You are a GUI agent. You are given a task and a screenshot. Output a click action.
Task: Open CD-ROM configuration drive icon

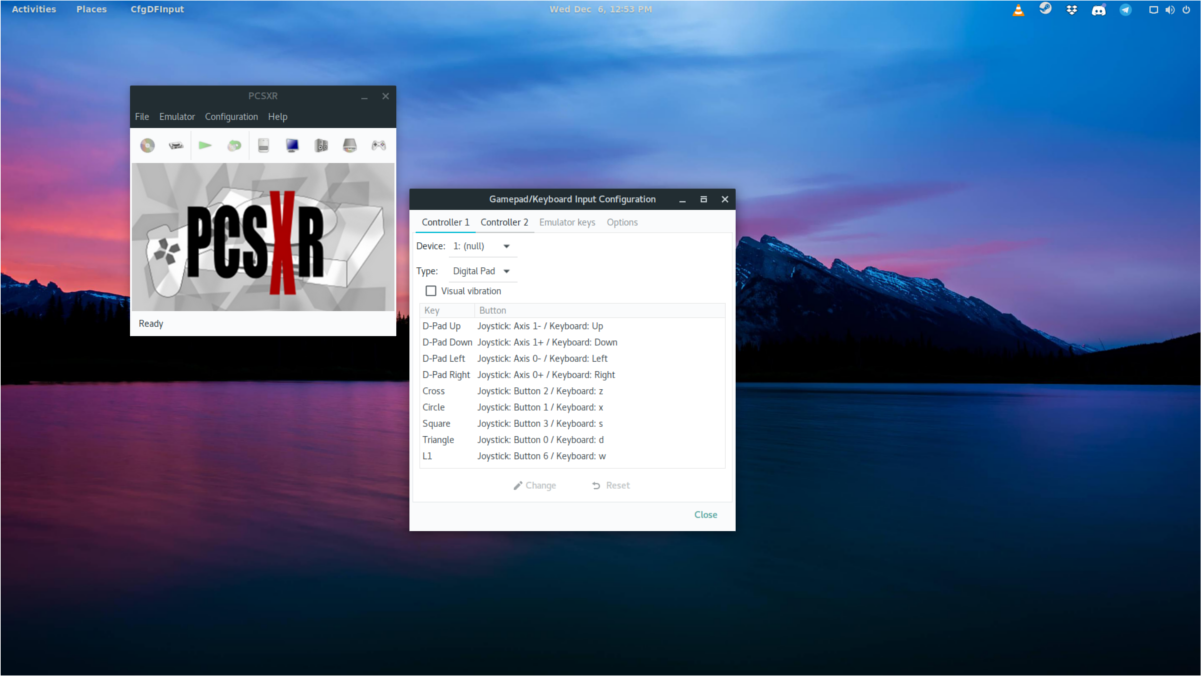(350, 145)
